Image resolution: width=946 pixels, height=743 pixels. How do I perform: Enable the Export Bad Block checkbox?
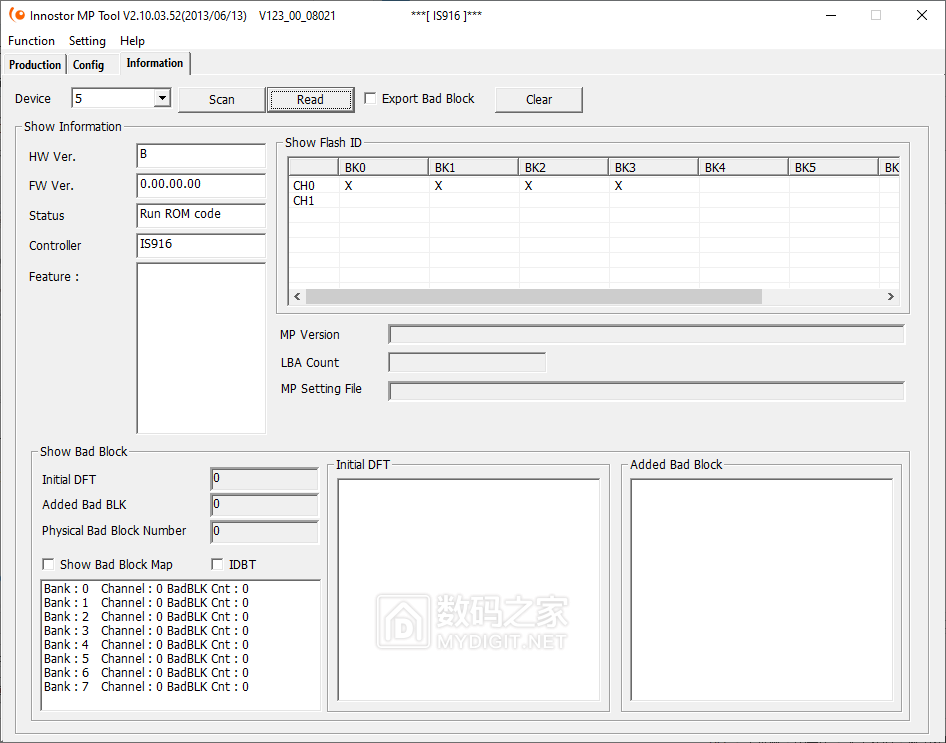371,99
